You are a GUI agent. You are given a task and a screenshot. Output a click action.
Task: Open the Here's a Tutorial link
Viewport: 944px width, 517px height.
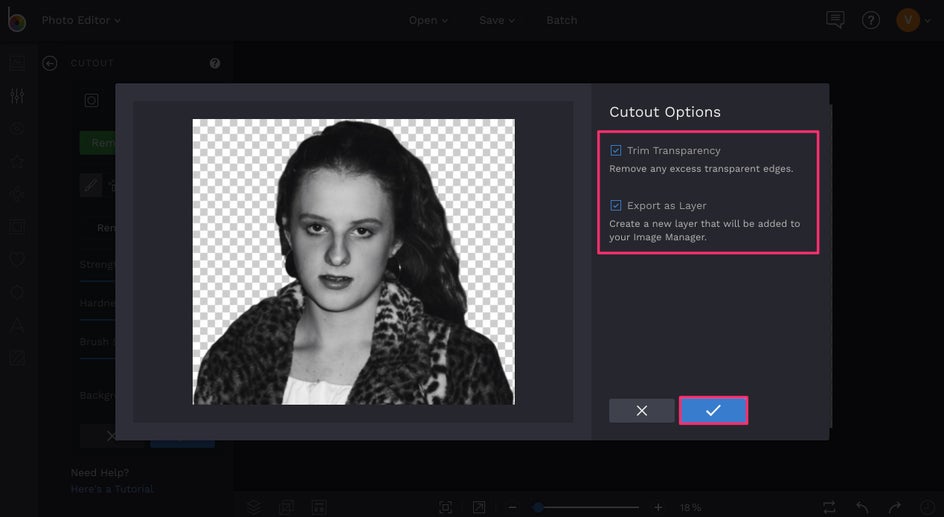point(112,489)
